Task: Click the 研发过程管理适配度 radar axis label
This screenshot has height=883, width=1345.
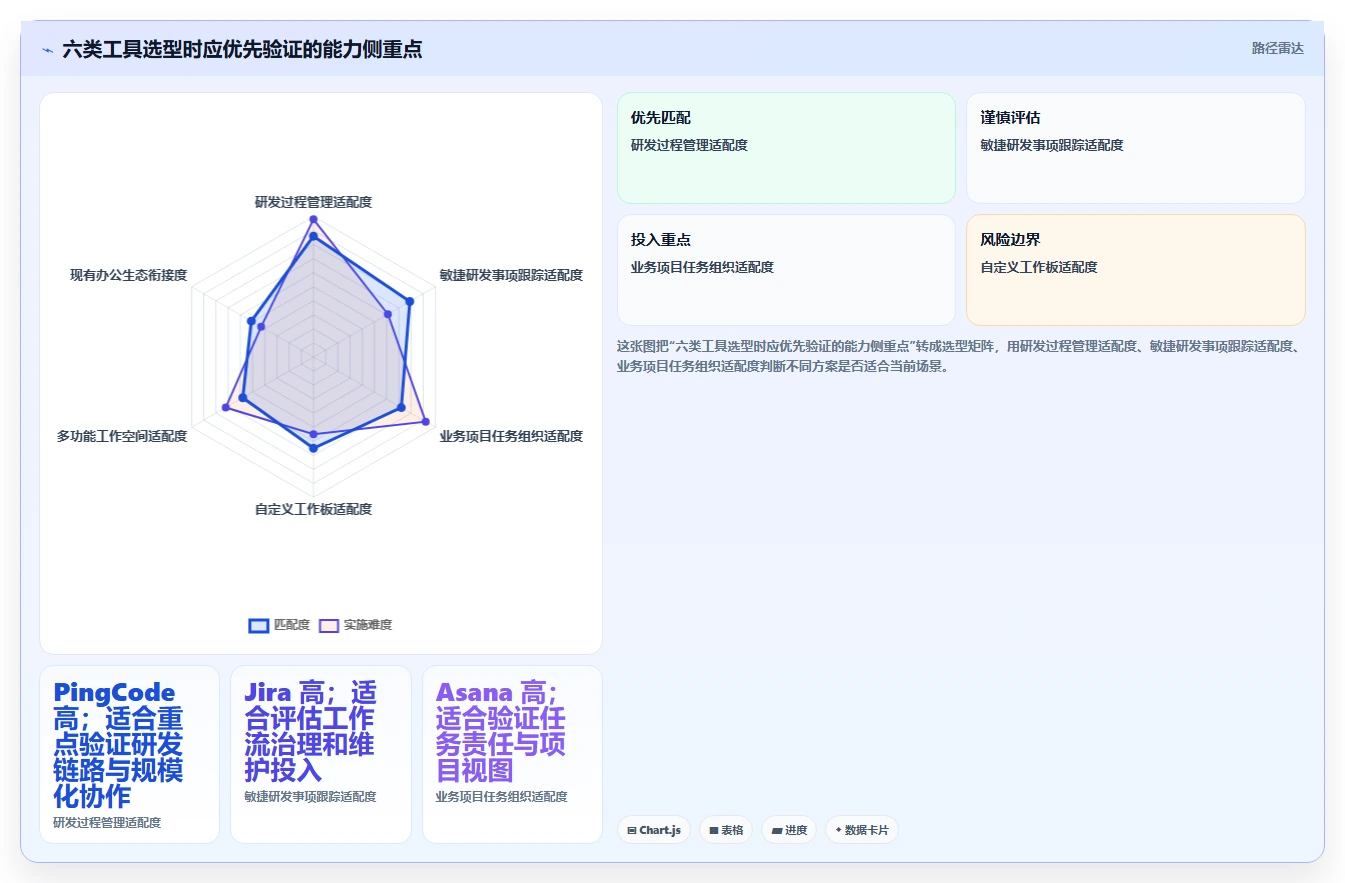Action: (x=313, y=202)
